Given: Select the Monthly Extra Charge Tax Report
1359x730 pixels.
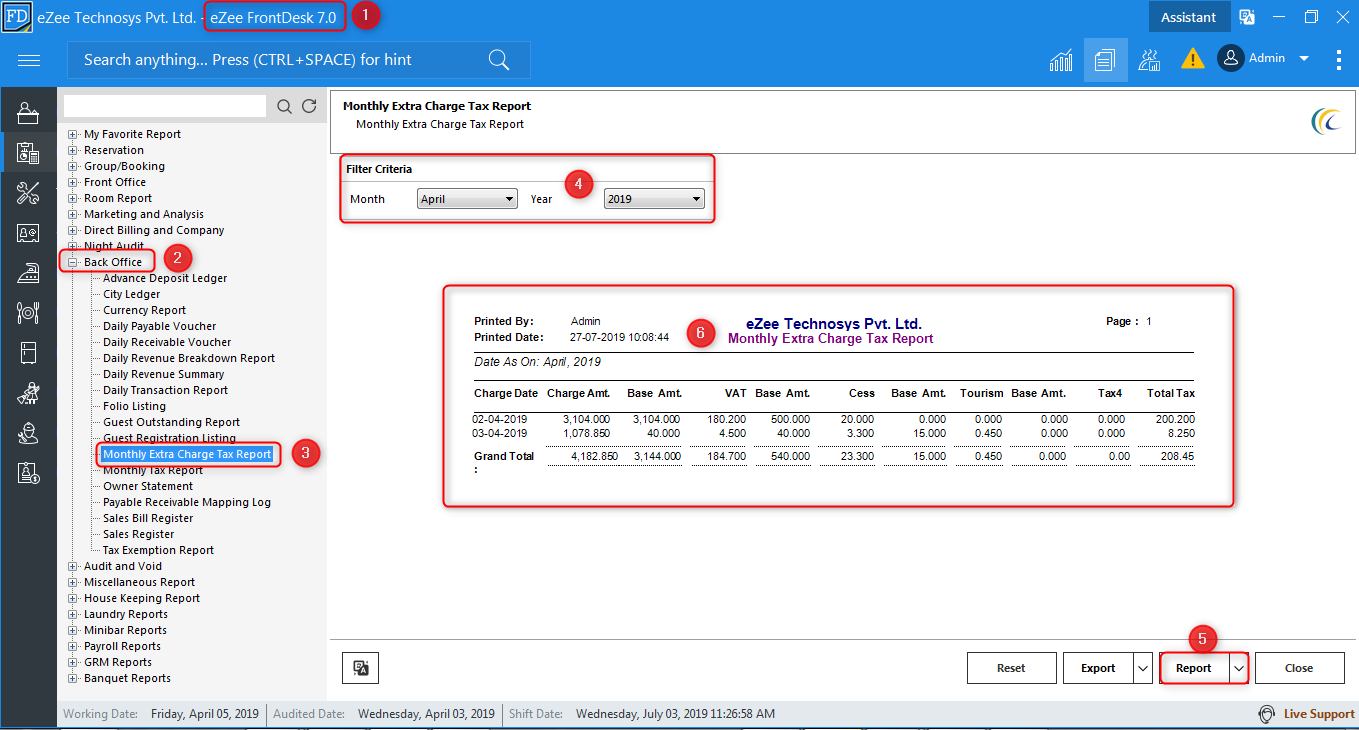Looking at the screenshot, I should [x=187, y=454].
